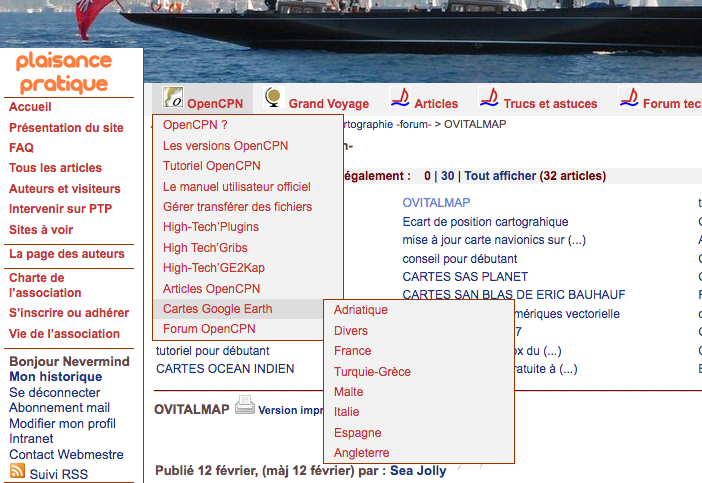This screenshot has width=702, height=483.
Task: Choose Italie in the submenu
Action: [x=347, y=412]
